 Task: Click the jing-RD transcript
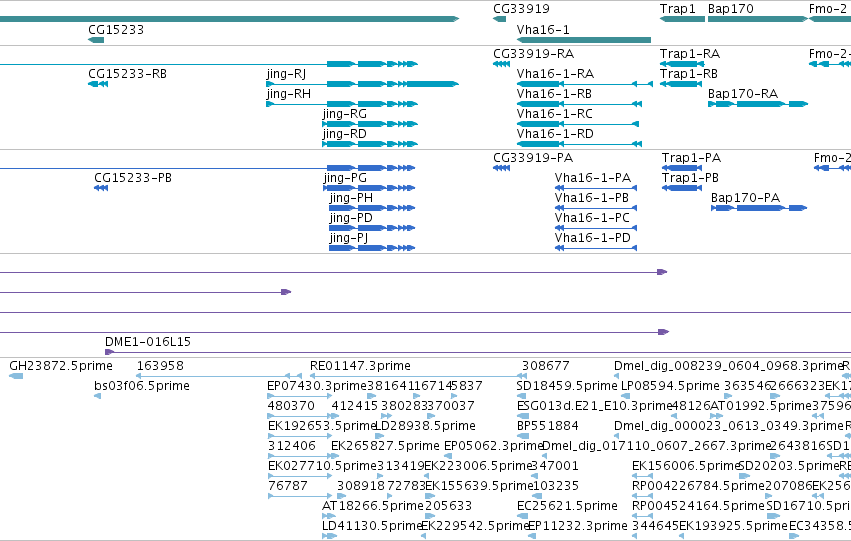pyautogui.click(x=370, y=144)
